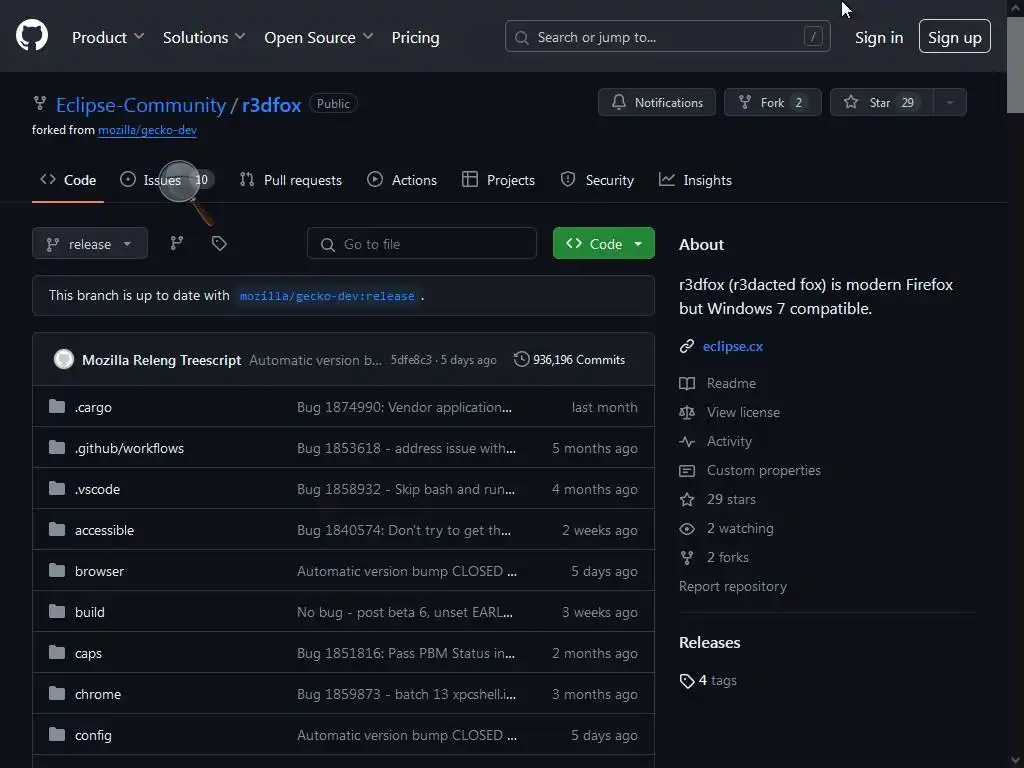Image resolution: width=1024 pixels, height=768 pixels.
Task: Open the mozilla/gecko-dev forked-from link
Action: [147, 130]
